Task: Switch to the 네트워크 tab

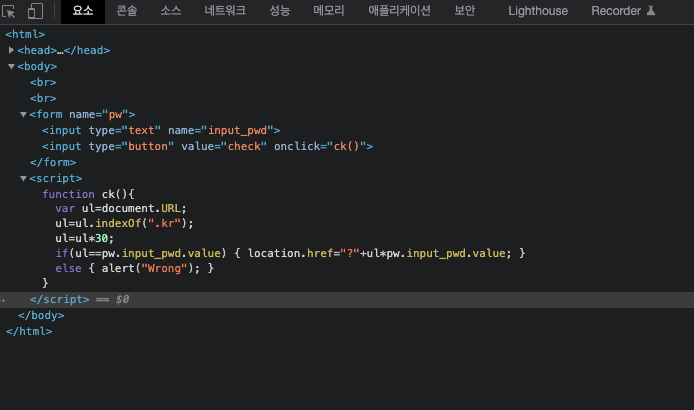Action: (225, 11)
